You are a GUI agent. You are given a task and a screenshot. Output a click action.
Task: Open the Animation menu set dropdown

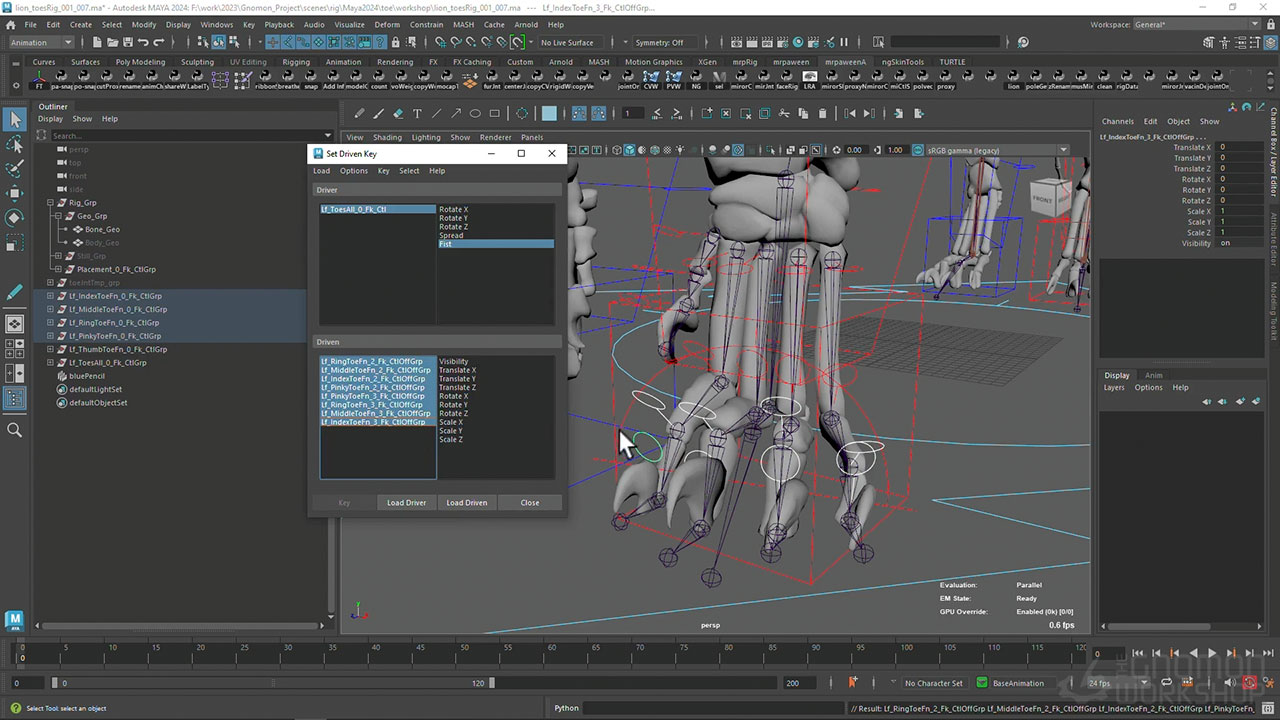point(40,42)
